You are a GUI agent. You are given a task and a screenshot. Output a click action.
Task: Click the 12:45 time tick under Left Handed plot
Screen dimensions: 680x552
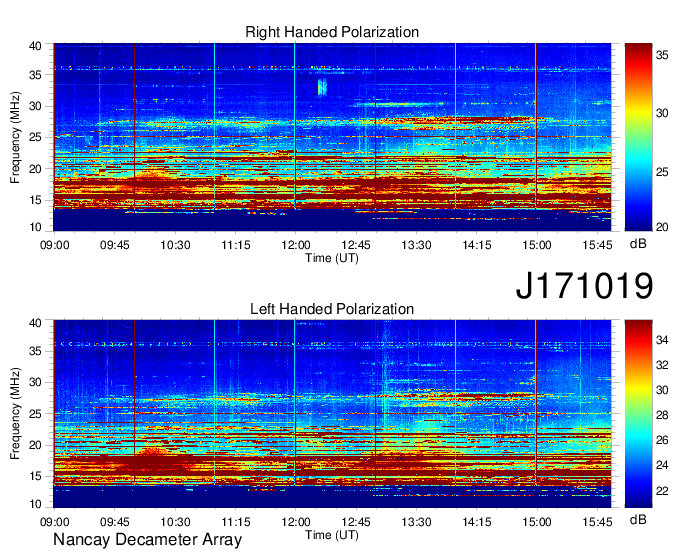pyautogui.click(x=356, y=522)
